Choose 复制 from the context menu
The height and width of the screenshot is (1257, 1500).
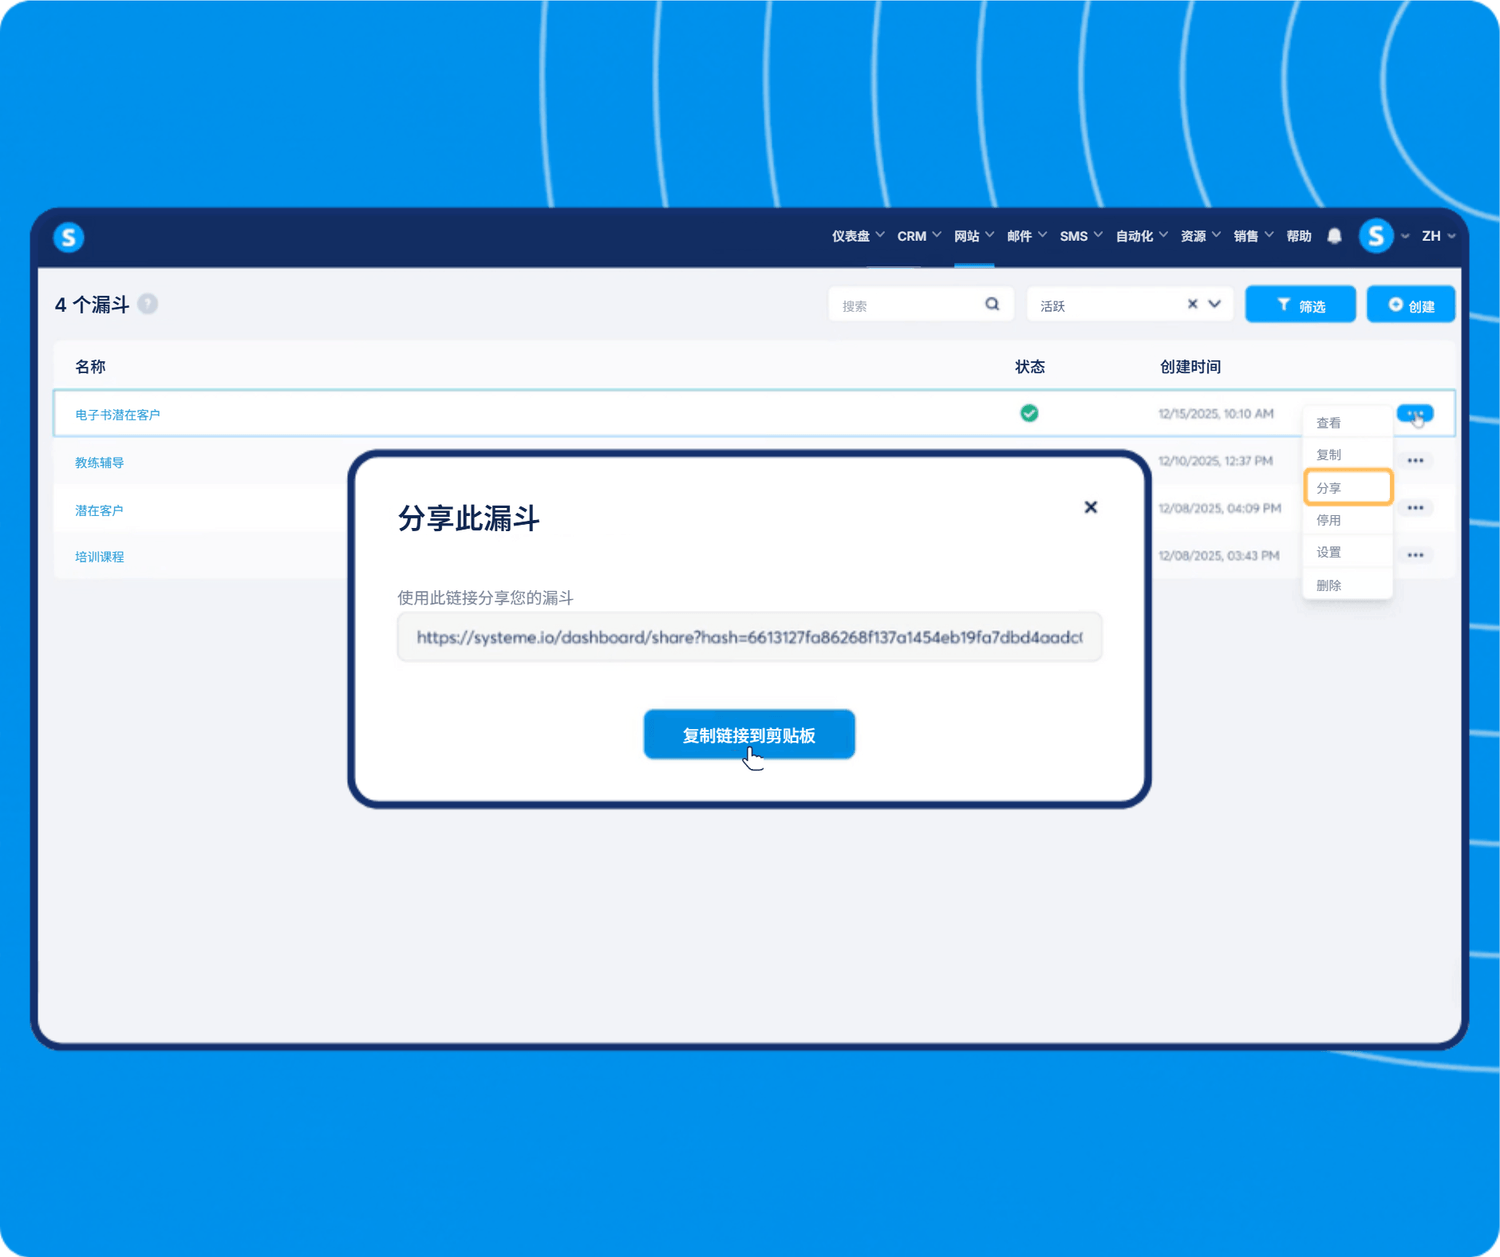1347,454
